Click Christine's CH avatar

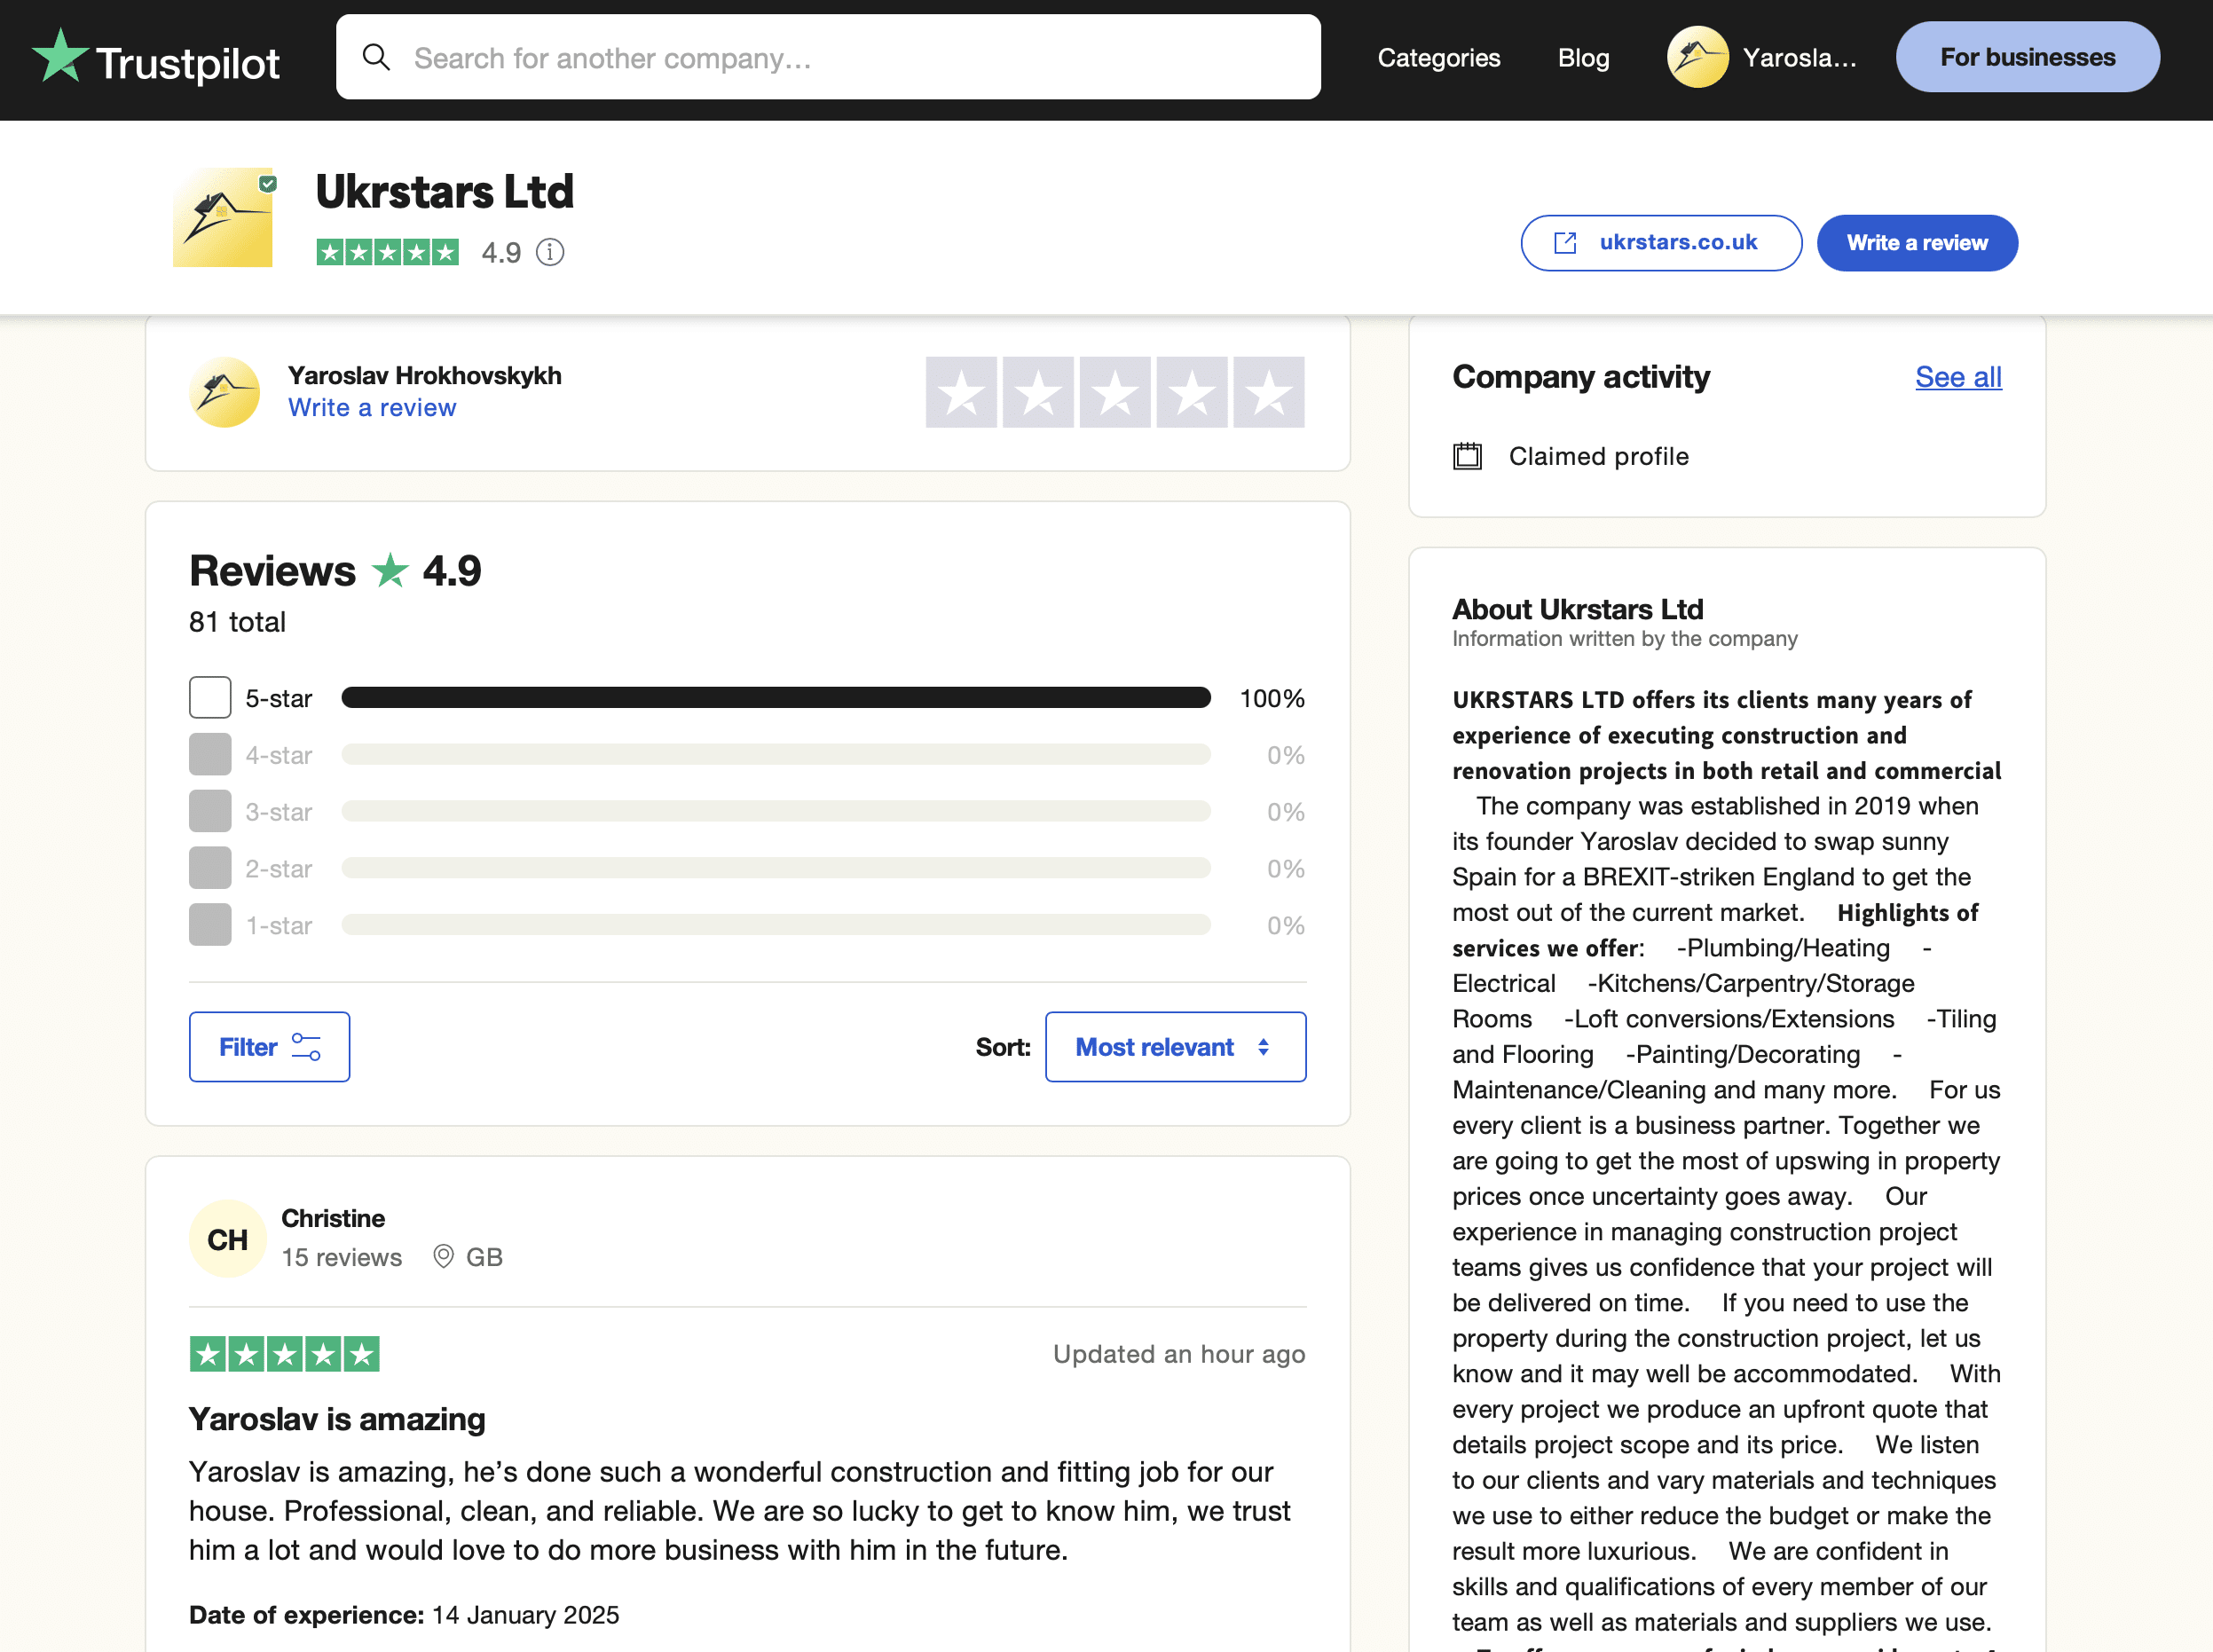(227, 1239)
